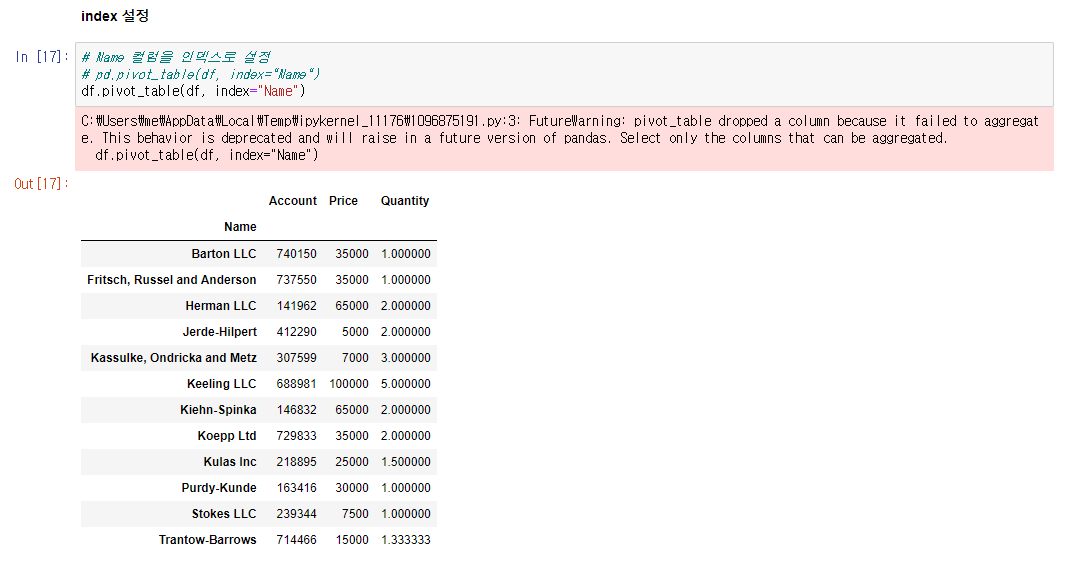The width and height of the screenshot is (1070, 568).
Task: Select the Herman LLC row label
Action: pyautogui.click(x=221, y=305)
